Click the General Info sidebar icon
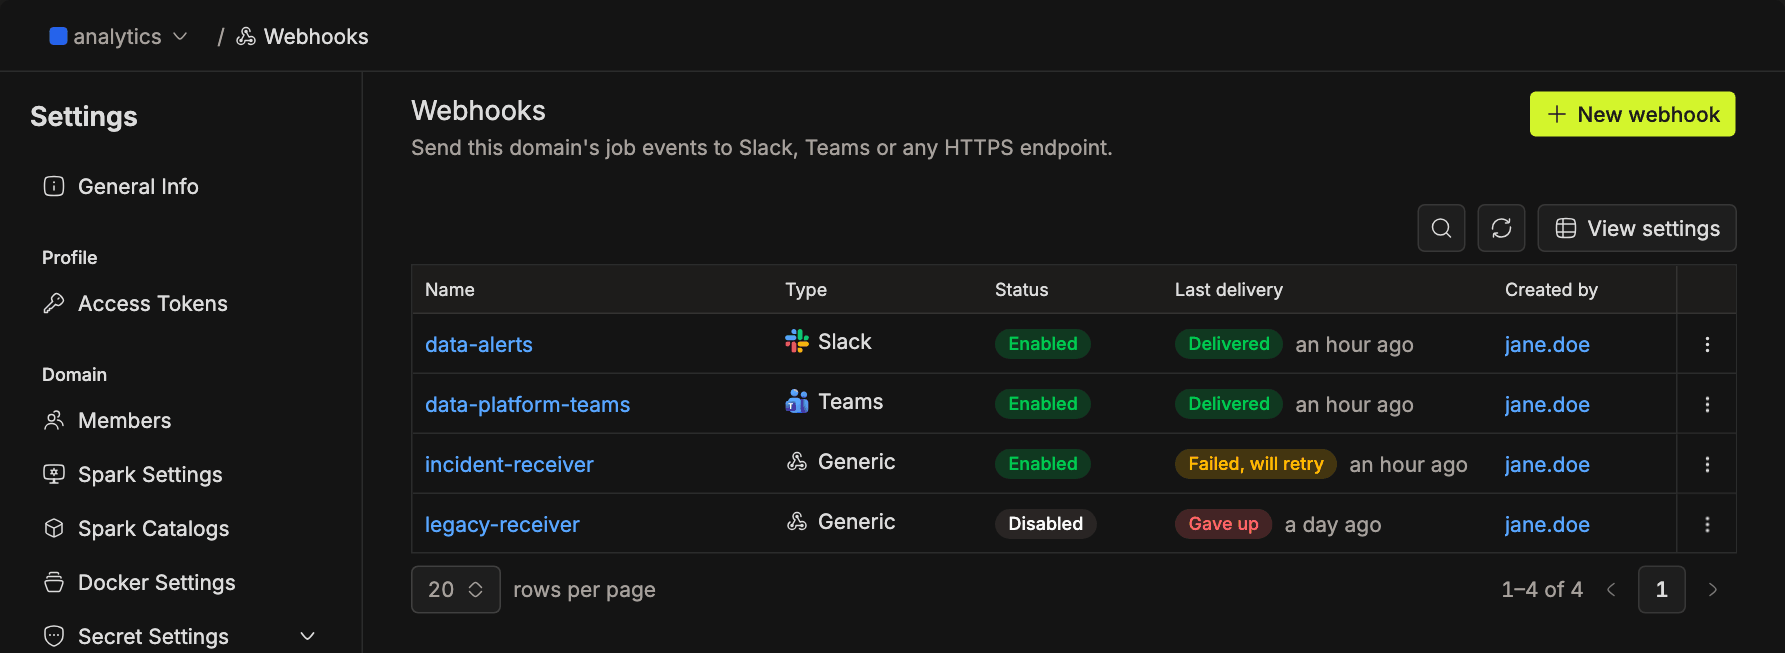The width and height of the screenshot is (1785, 653). point(54,186)
